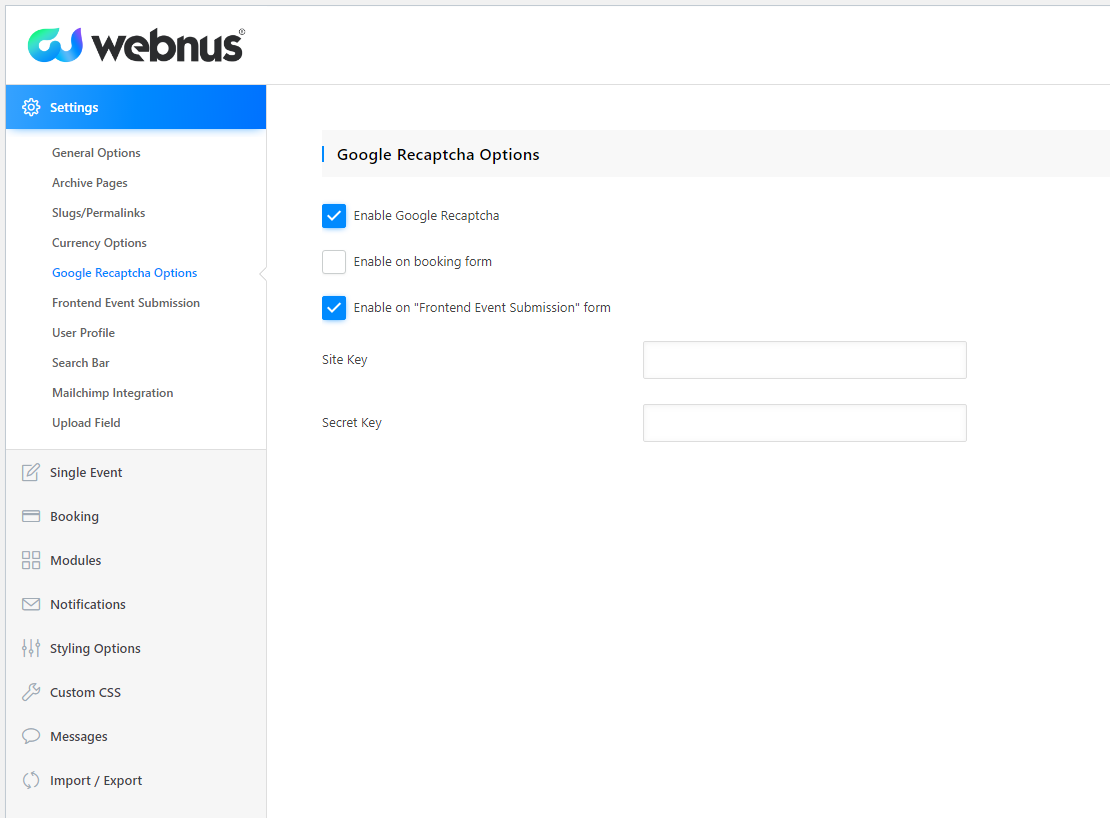Click the Site Key label
The width and height of the screenshot is (1110, 818).
[345, 359]
